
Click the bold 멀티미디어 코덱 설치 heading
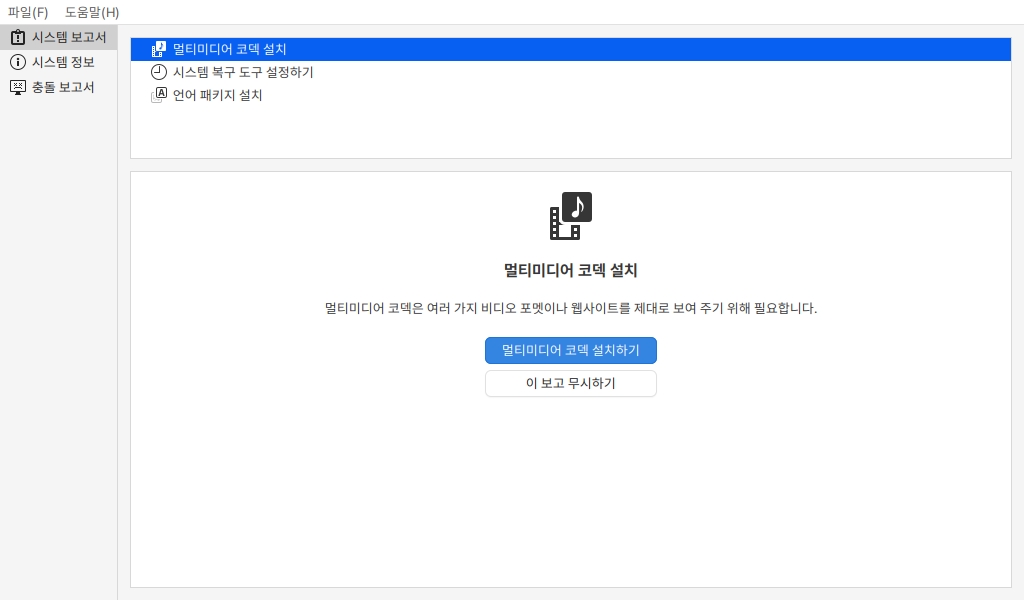(571, 270)
